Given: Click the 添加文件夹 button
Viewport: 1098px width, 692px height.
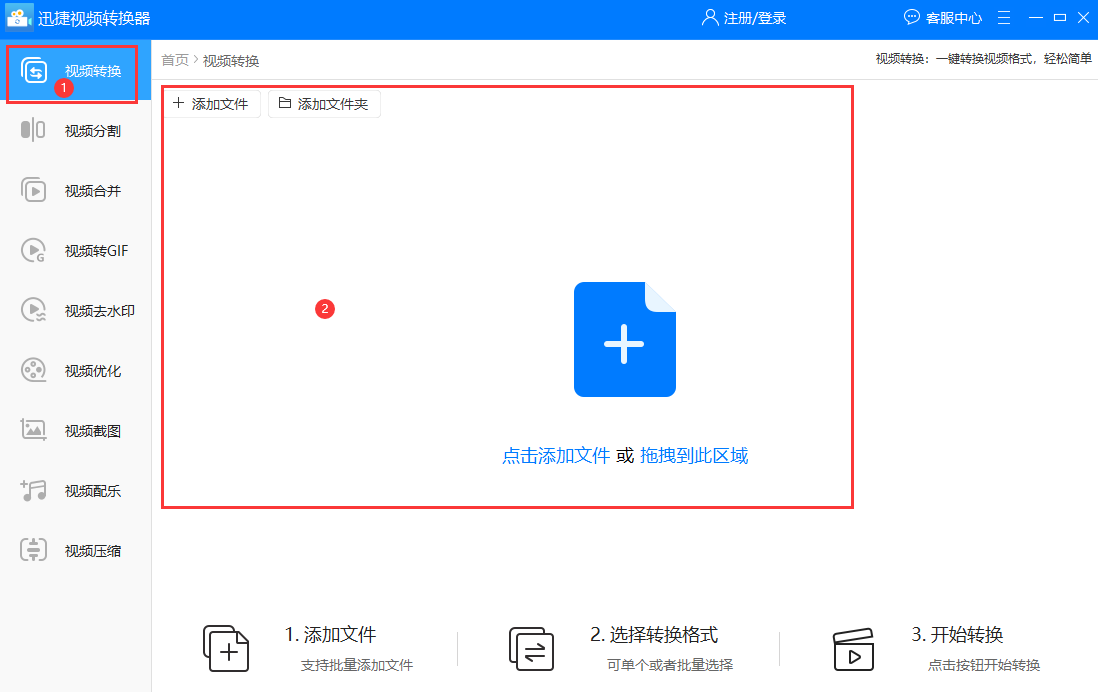Looking at the screenshot, I should (x=324, y=104).
